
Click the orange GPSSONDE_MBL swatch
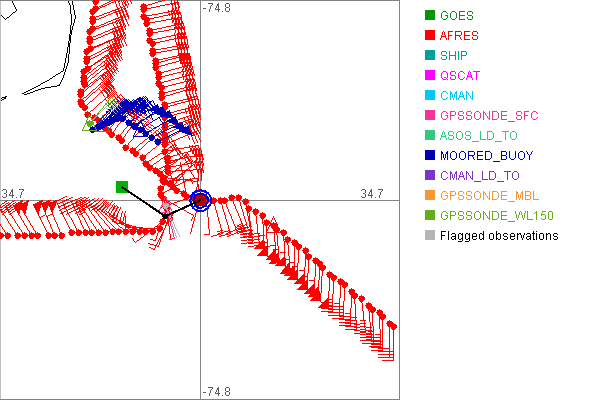click(x=430, y=196)
